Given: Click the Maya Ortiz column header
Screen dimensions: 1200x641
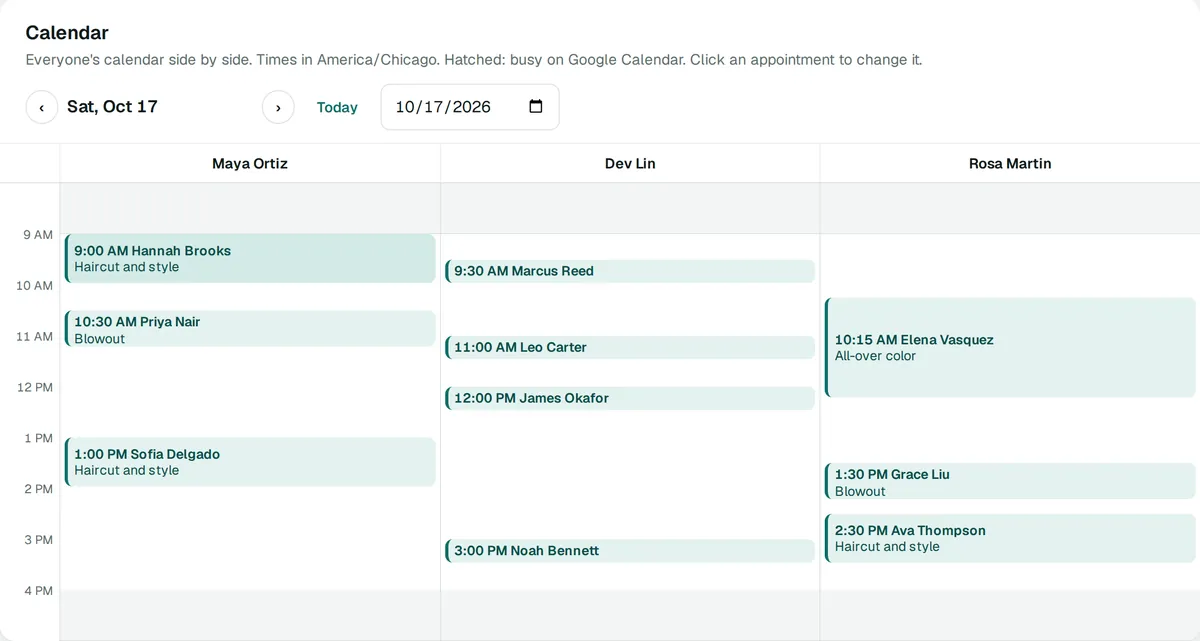Looking at the screenshot, I should (250, 163).
